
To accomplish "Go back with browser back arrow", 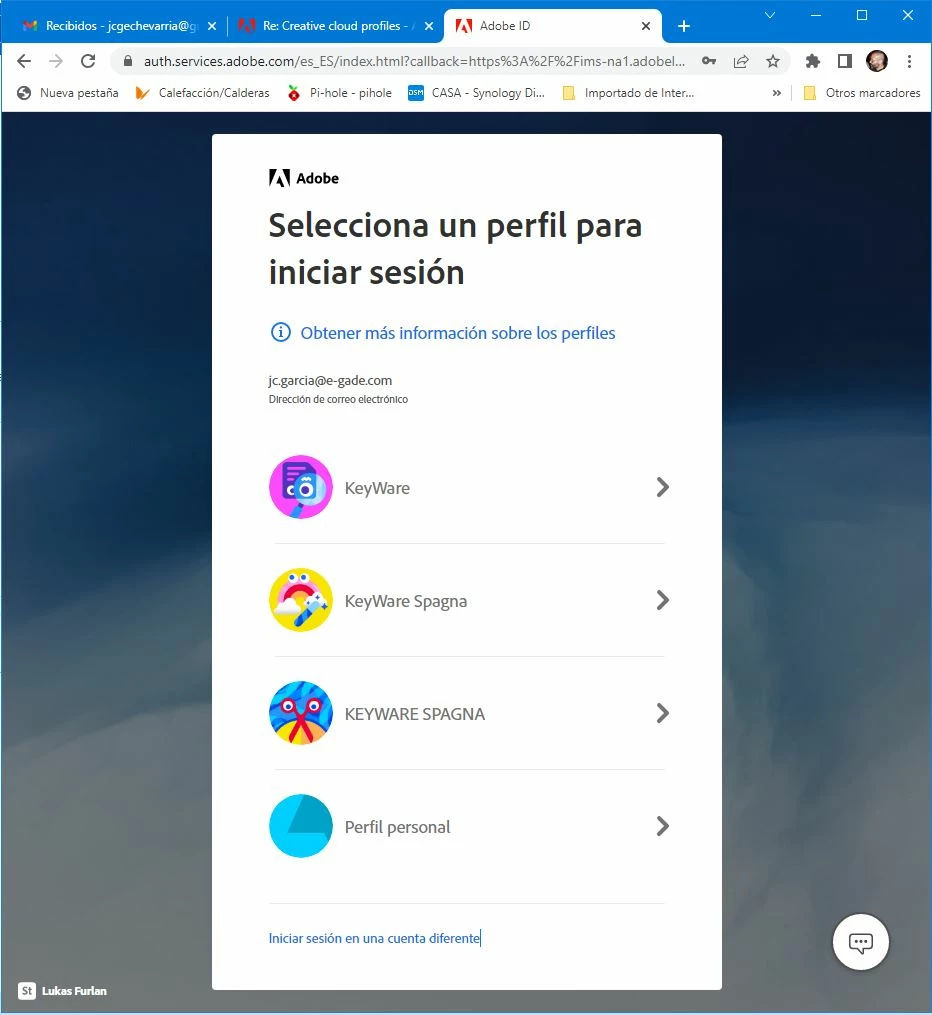I will pos(24,61).
